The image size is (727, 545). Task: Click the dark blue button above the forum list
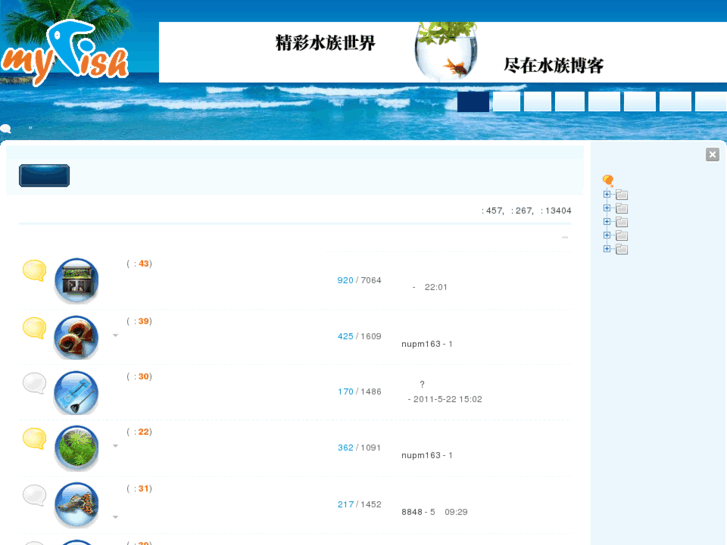(x=45, y=175)
